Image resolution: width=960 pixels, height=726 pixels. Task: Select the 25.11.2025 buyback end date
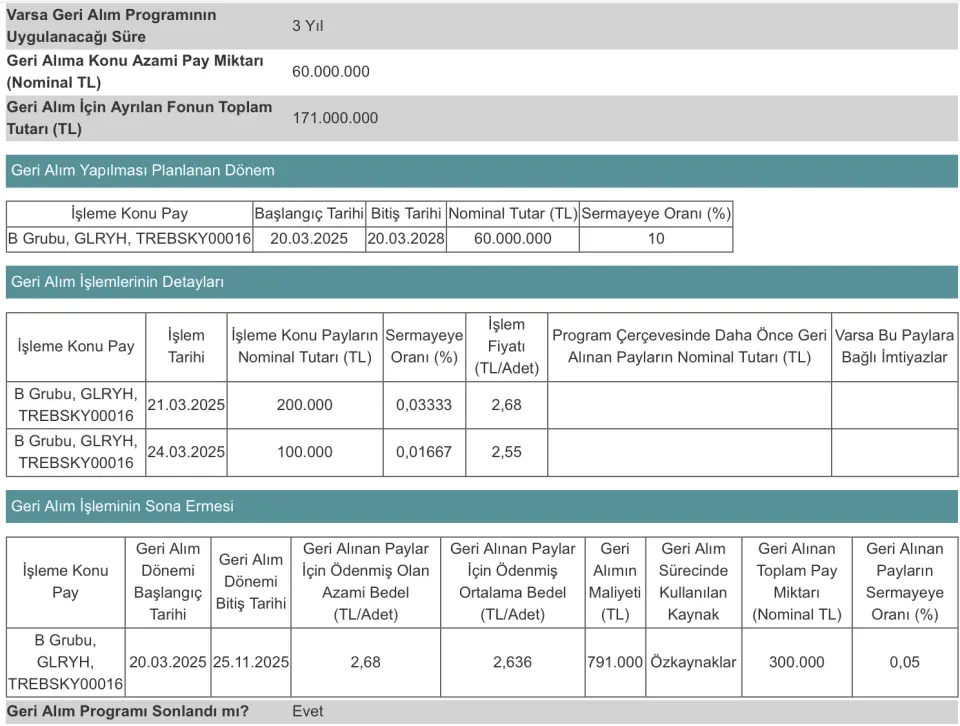click(x=250, y=662)
